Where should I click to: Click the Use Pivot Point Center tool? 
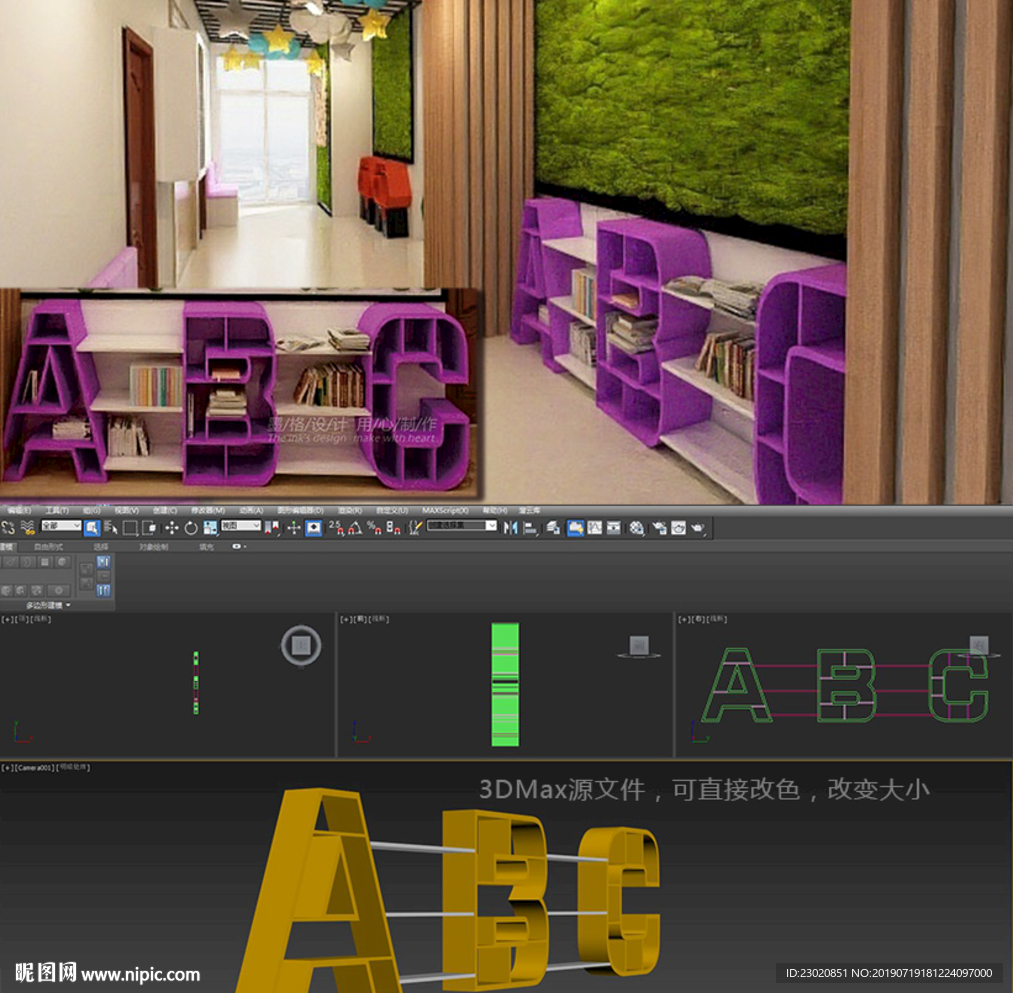272,528
